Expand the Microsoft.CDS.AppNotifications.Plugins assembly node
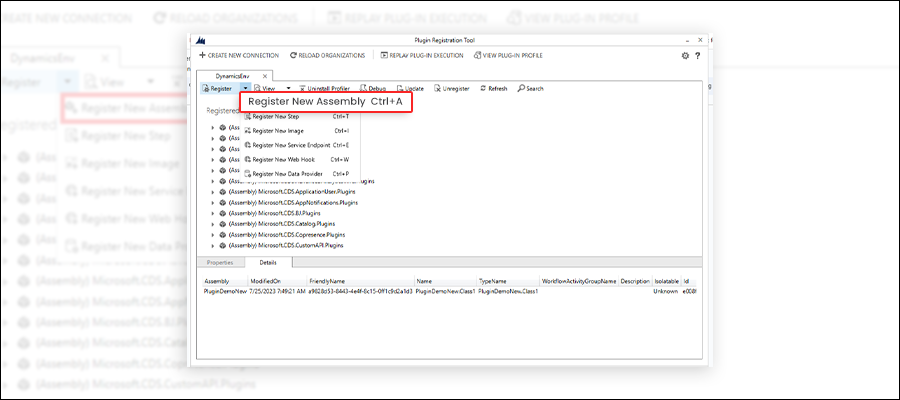The height and width of the screenshot is (400, 900). [x=213, y=203]
